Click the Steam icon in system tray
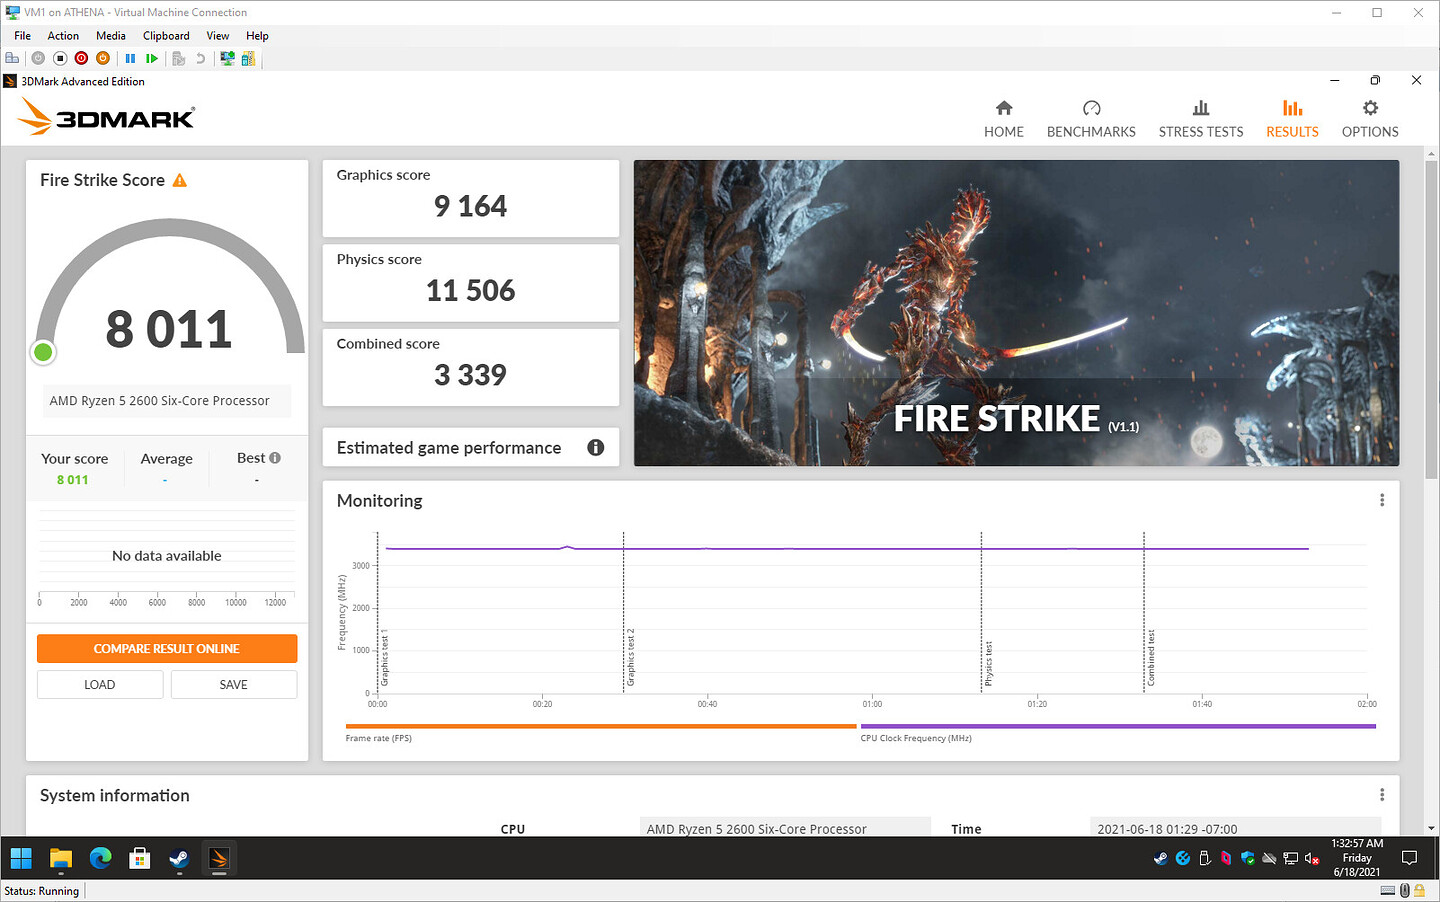The height and width of the screenshot is (902, 1440). pos(1161,858)
